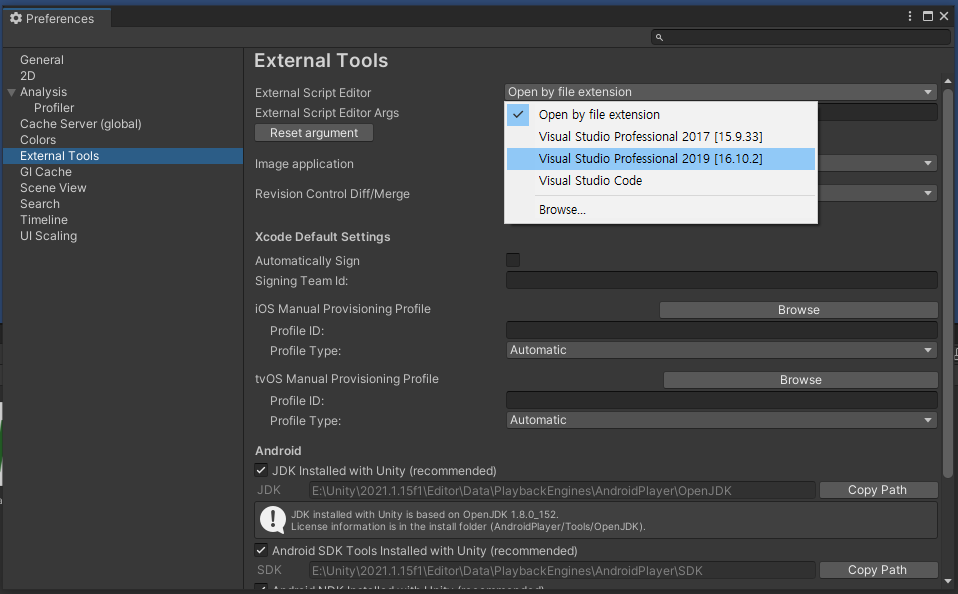Choose Visual Studio Professional 2017 [15.9.33]
958x594 pixels.
pyautogui.click(x=661, y=136)
